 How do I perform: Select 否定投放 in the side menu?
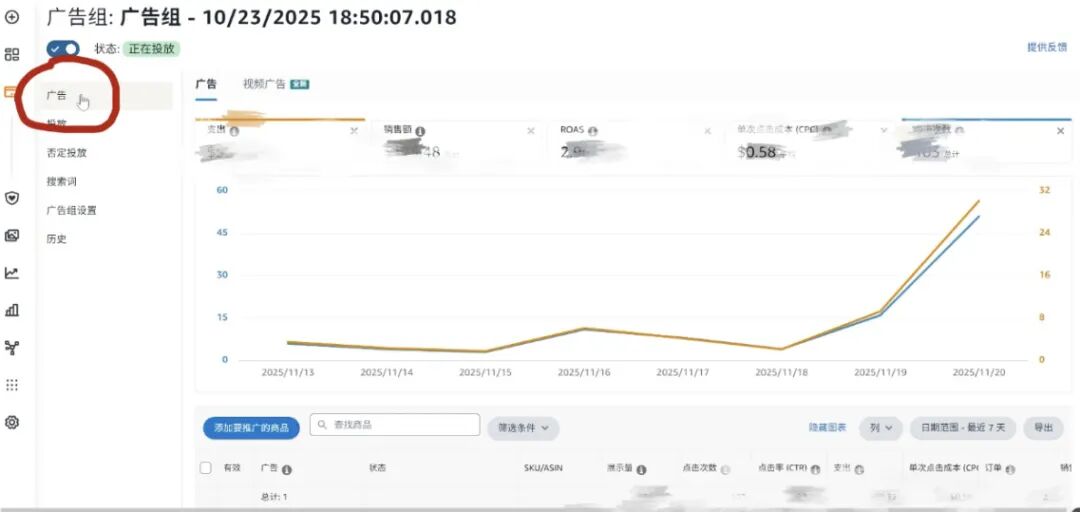(x=67, y=153)
